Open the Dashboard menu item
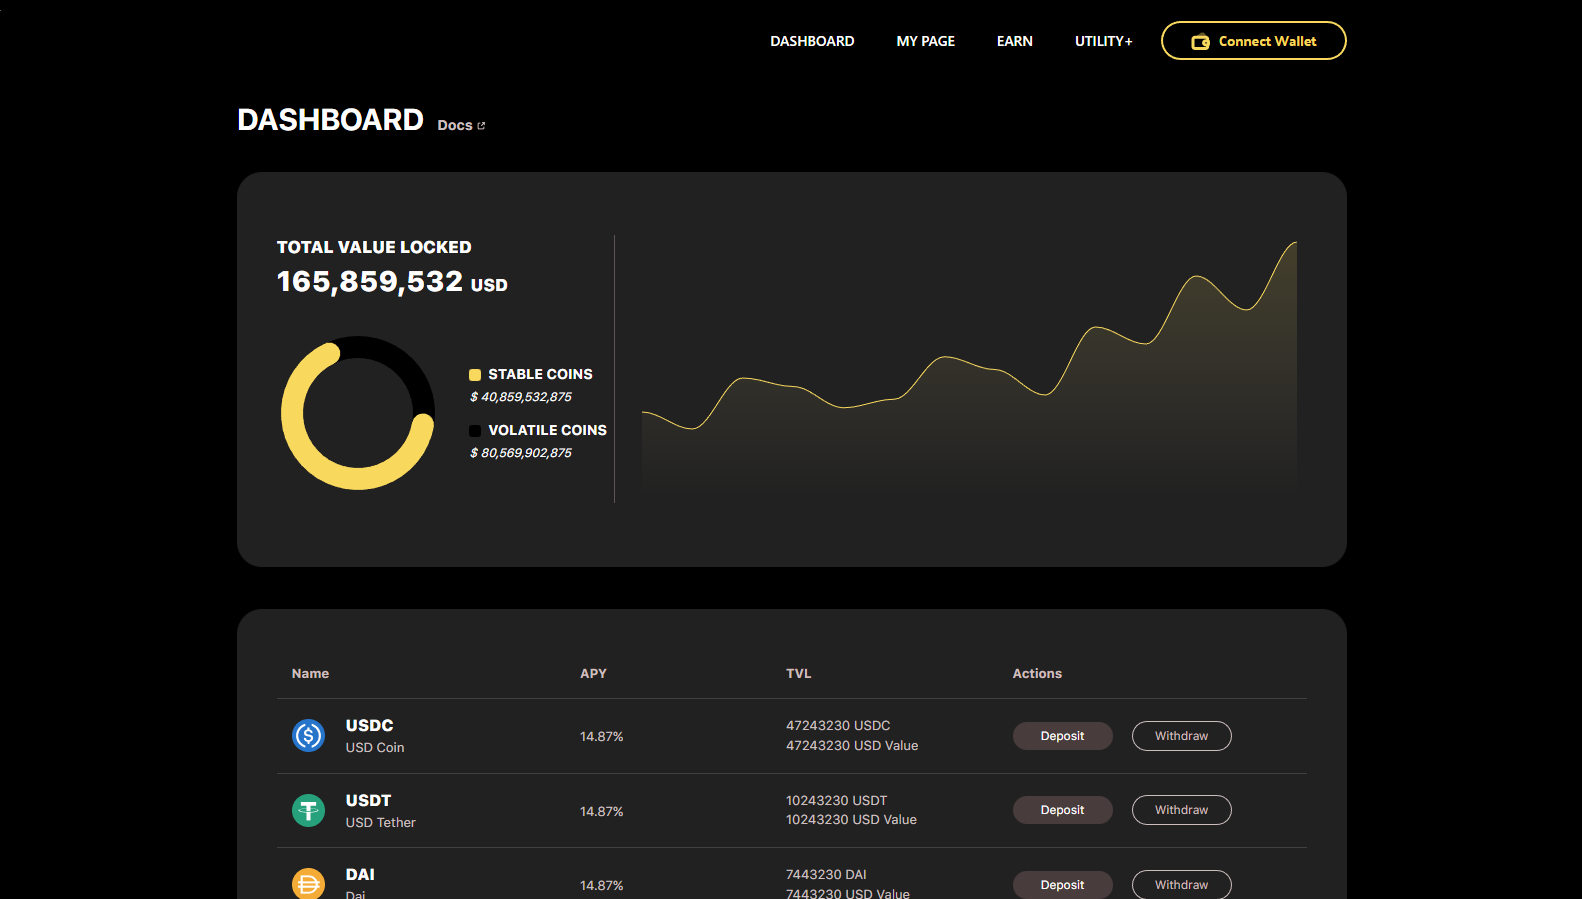This screenshot has width=1582, height=899. coord(812,41)
